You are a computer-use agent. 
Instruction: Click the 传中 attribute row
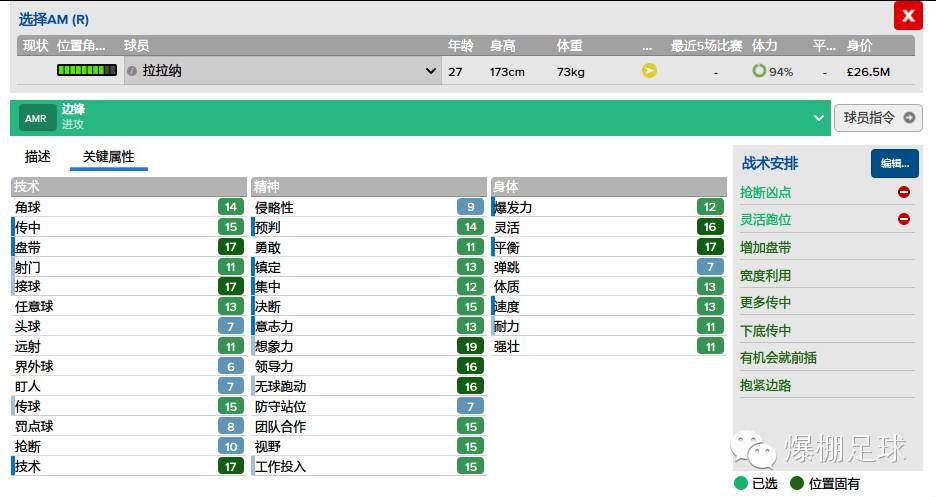pos(128,227)
